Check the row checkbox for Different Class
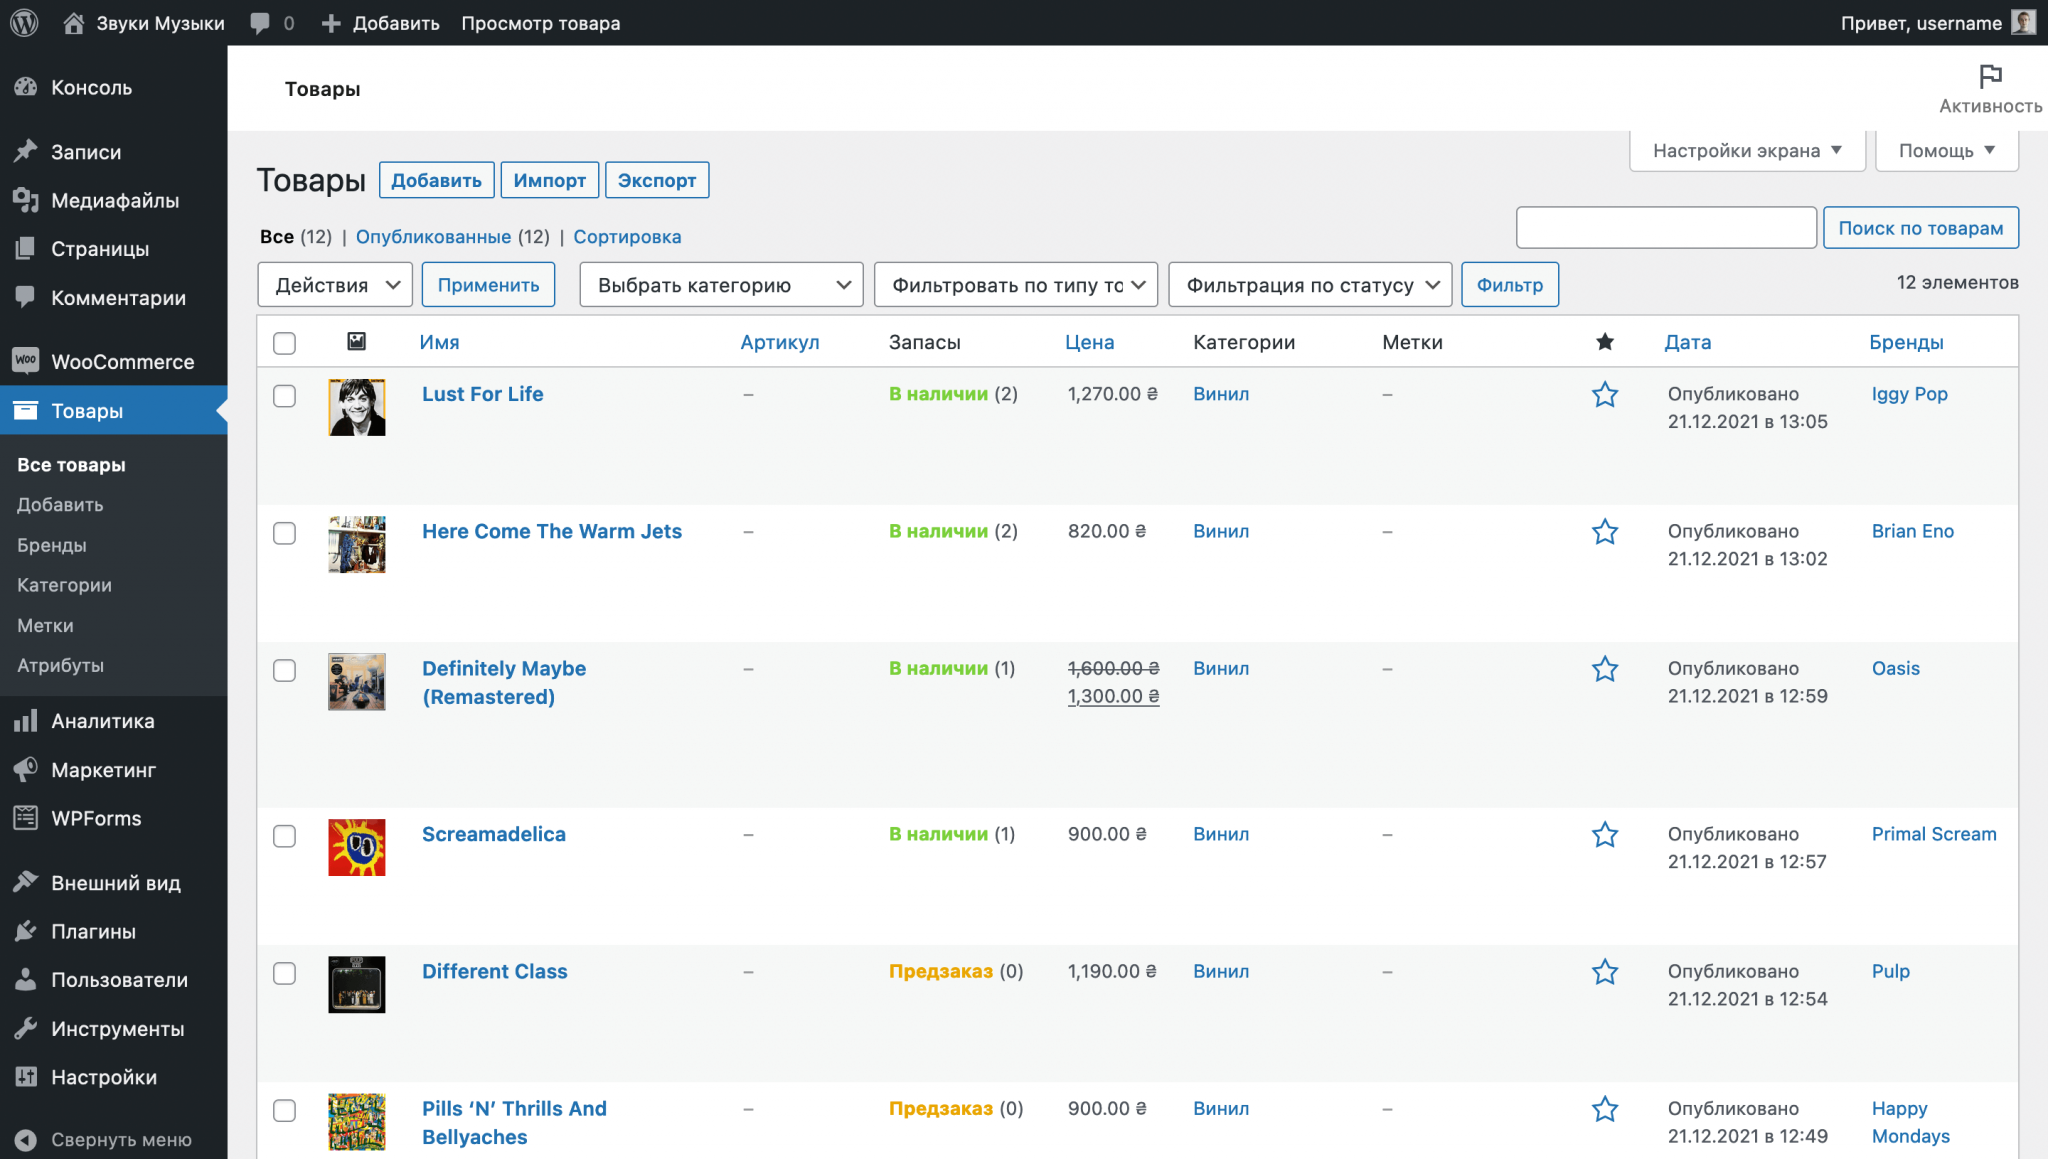 pos(284,973)
